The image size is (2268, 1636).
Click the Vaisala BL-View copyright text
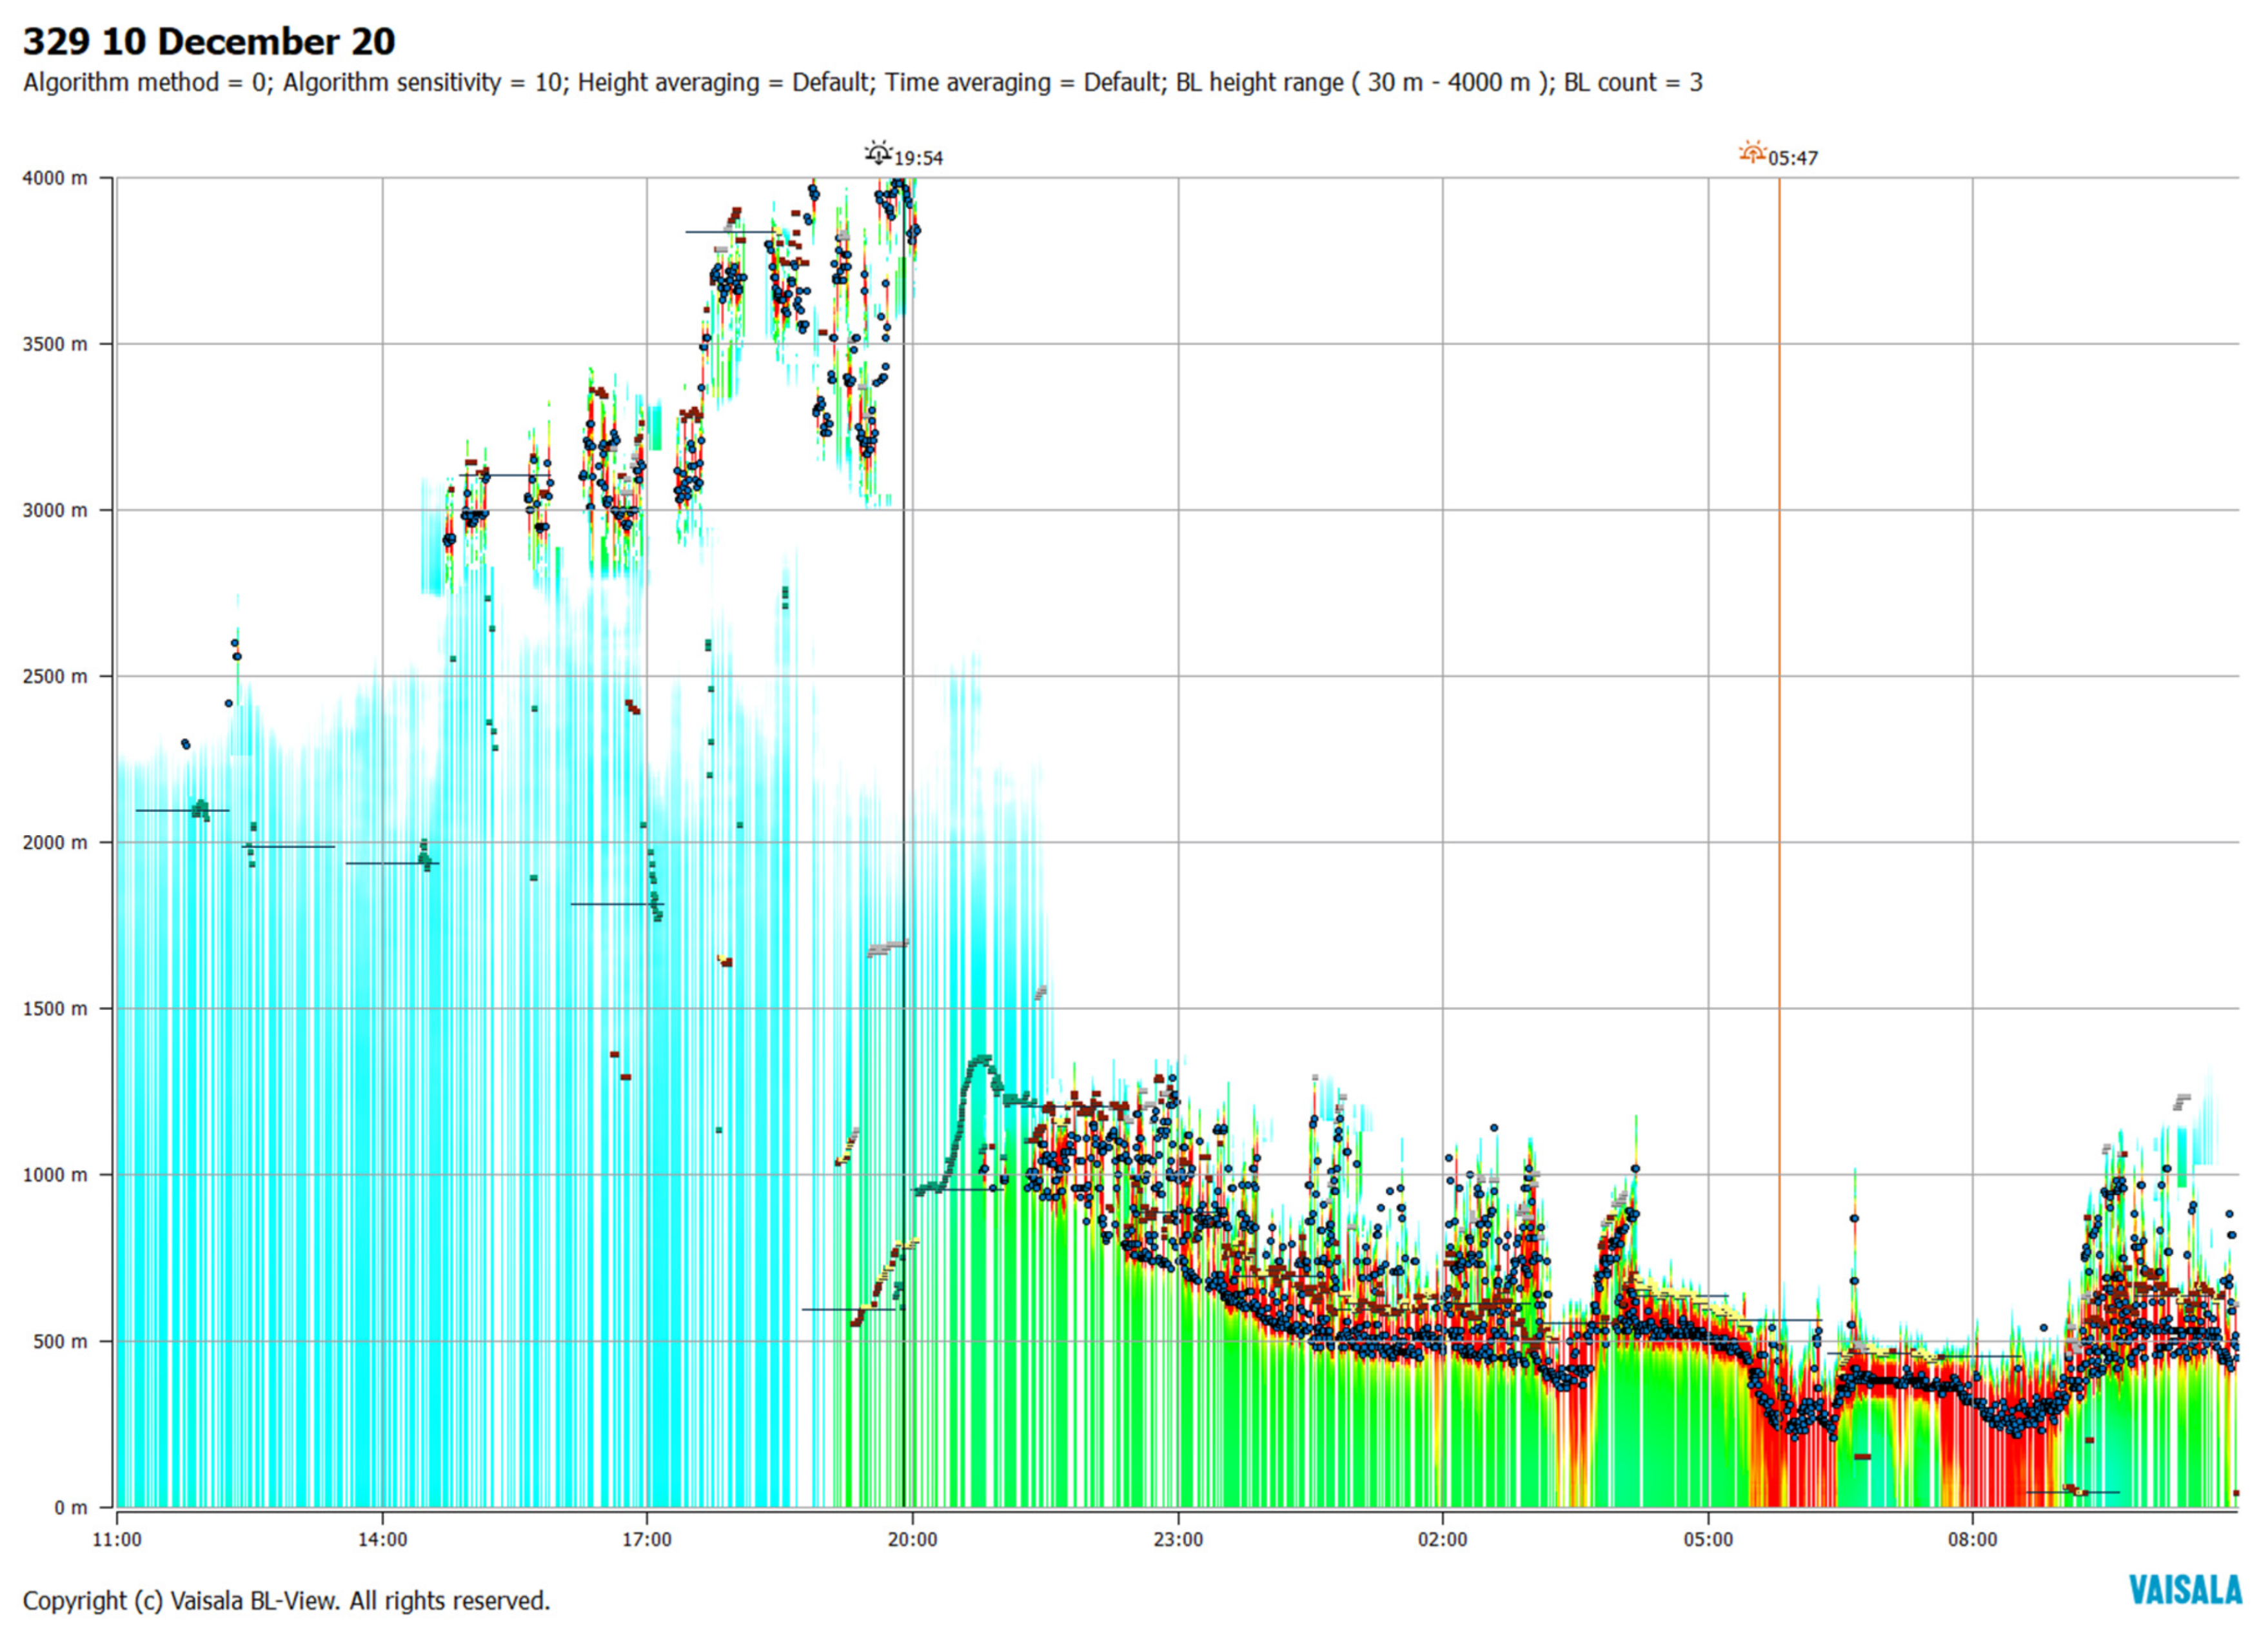pyautogui.click(x=286, y=1601)
